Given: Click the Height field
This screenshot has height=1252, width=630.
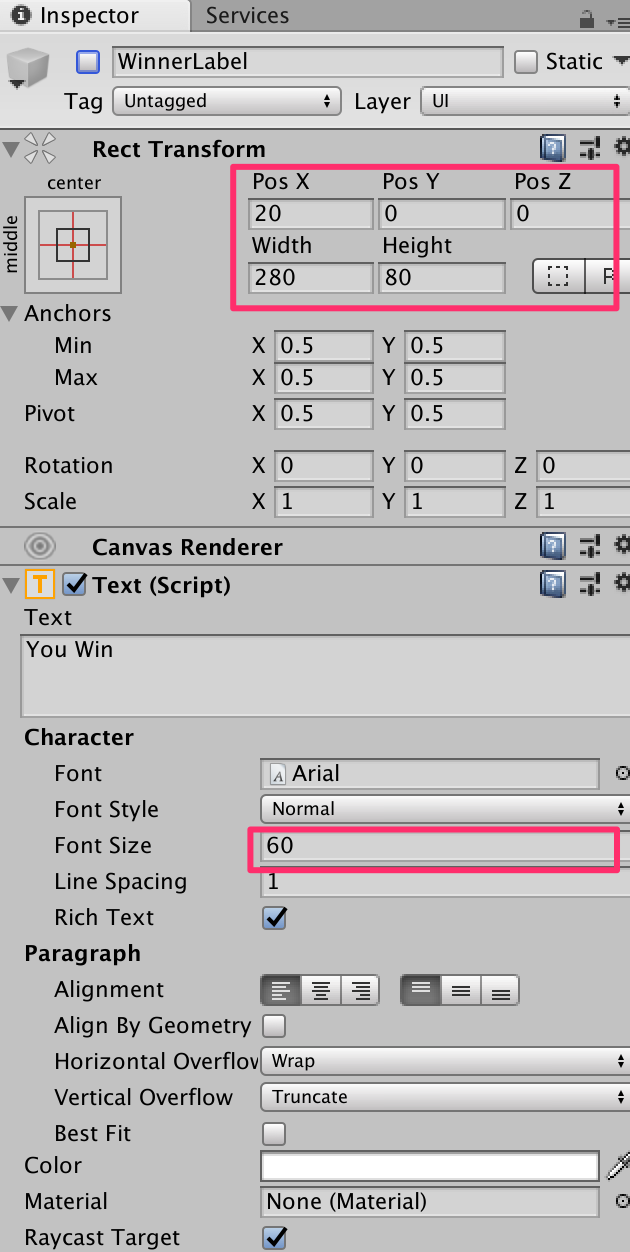Looking at the screenshot, I should tap(442, 277).
